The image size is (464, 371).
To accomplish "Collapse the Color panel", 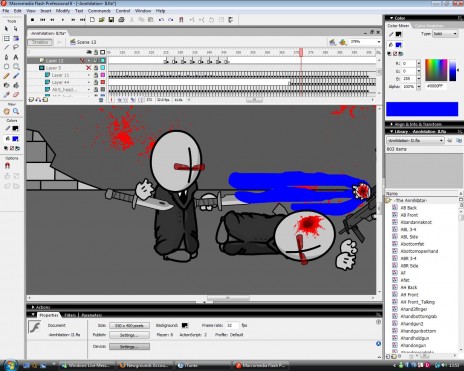I will (391, 18).
